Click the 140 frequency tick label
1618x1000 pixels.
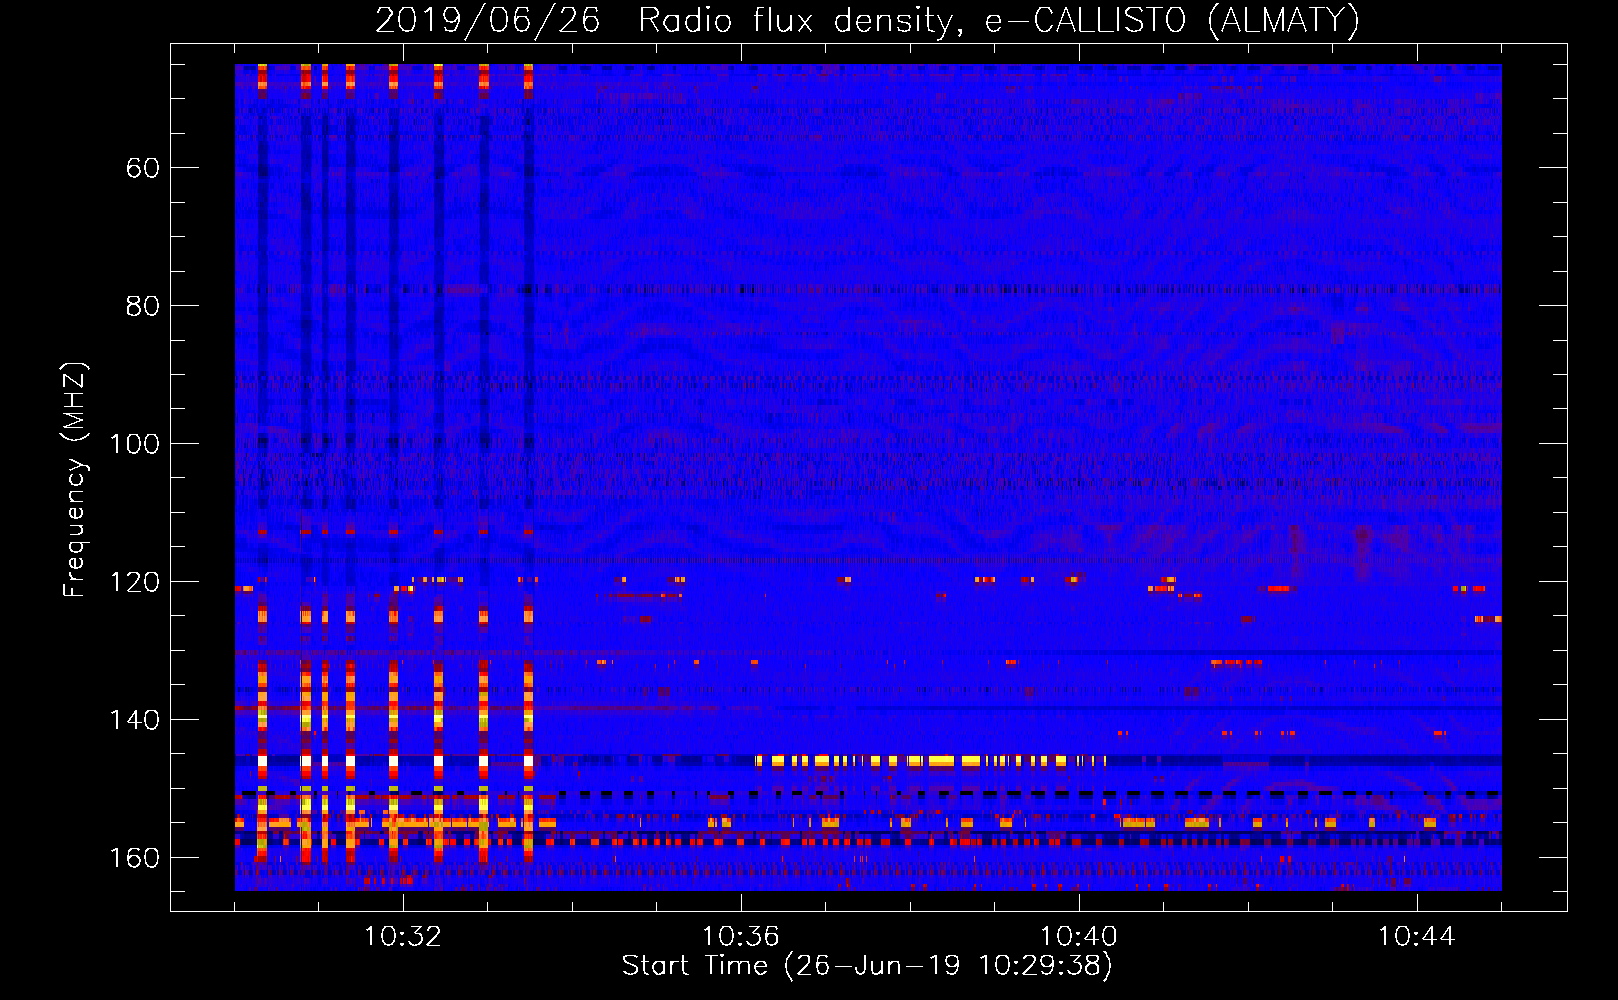click(x=134, y=720)
